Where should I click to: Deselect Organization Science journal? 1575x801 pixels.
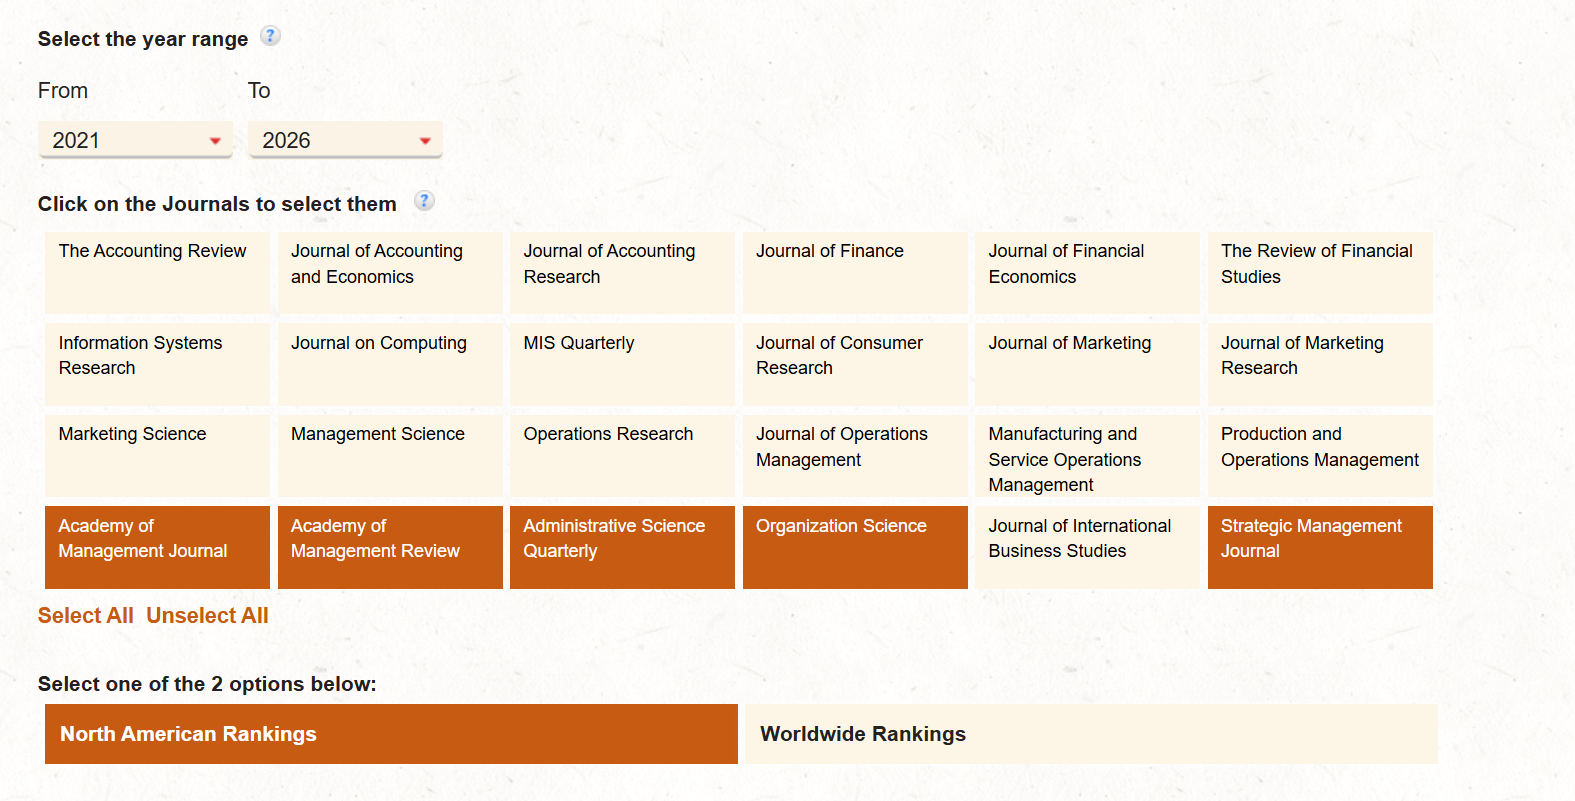[855, 547]
